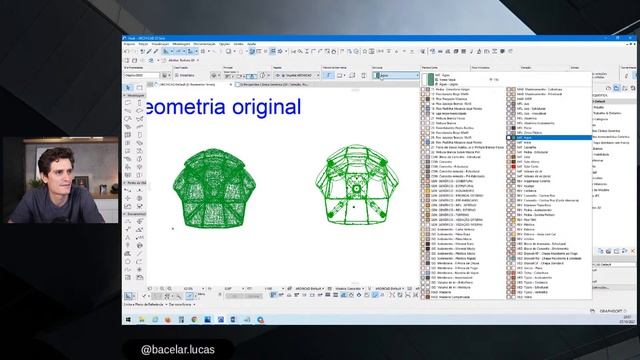The width and height of the screenshot is (640, 360).
Task: Open the Windows Start menu
Action: pyautogui.click(x=128, y=320)
